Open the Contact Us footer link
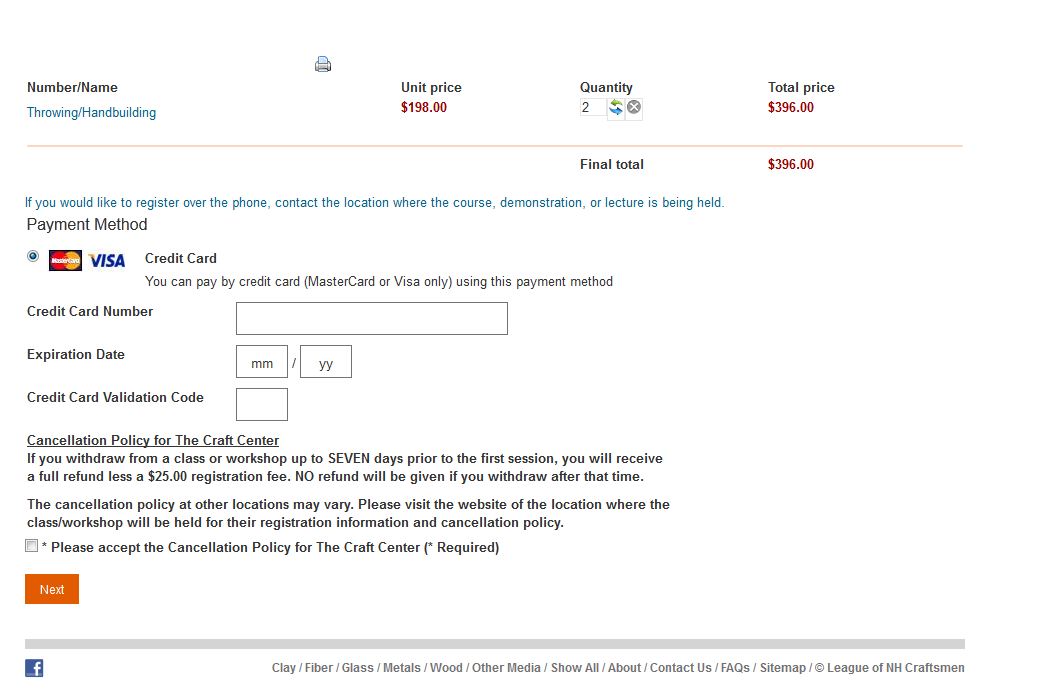The height and width of the screenshot is (691, 1045). point(680,668)
